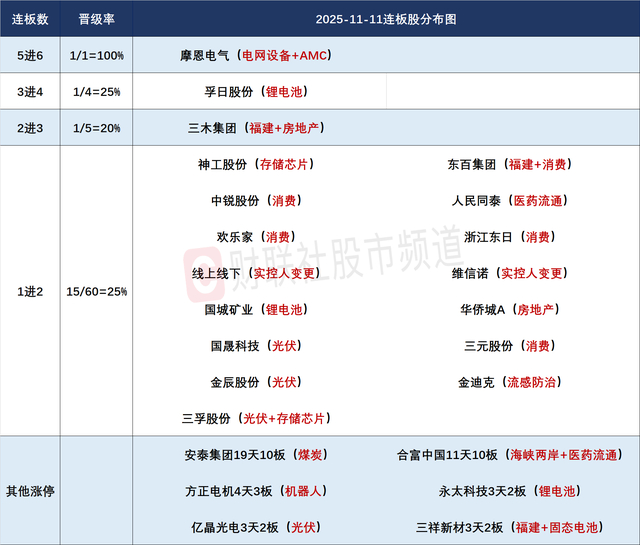640x545 pixels.
Task: Click 方正电机4天3板 entry
Action: click(x=256, y=492)
